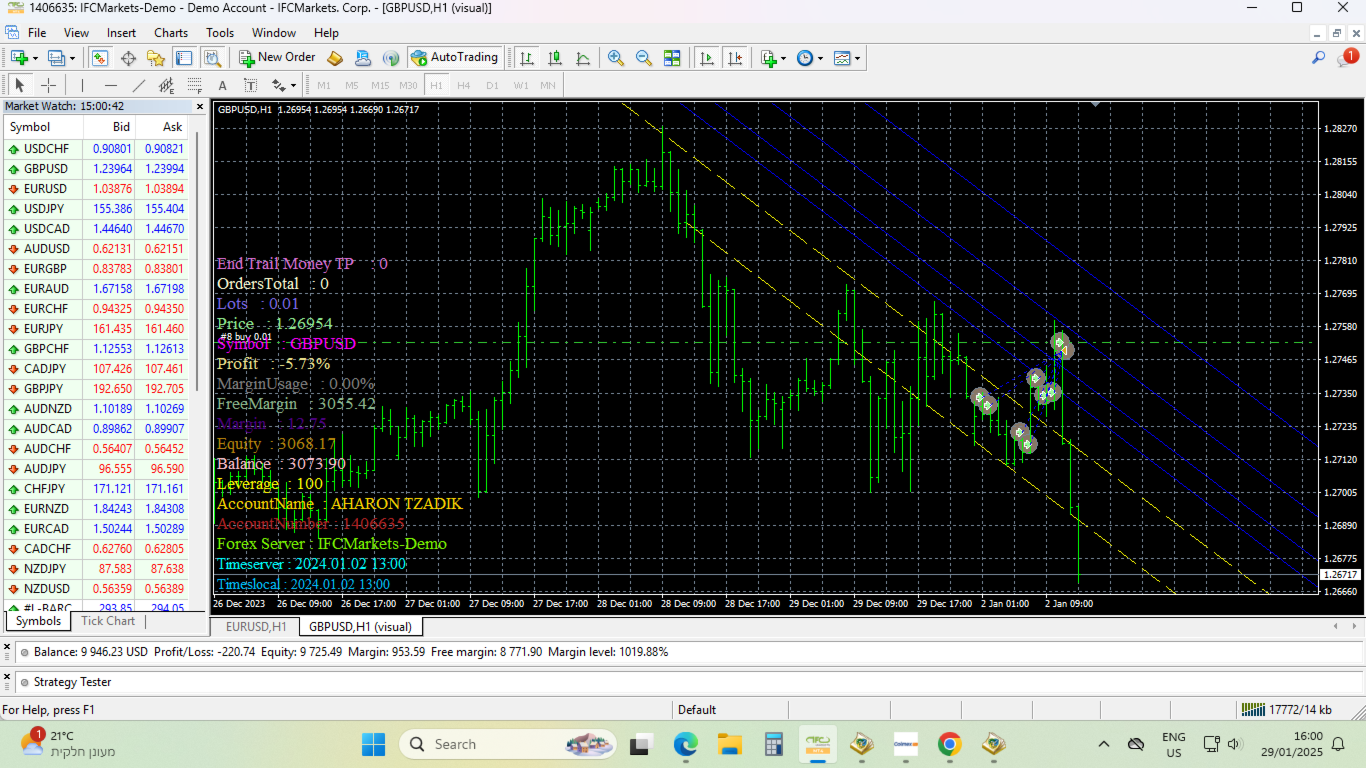Toggle AutoTrading on or off
This screenshot has height=768, width=1366.
tap(454, 58)
